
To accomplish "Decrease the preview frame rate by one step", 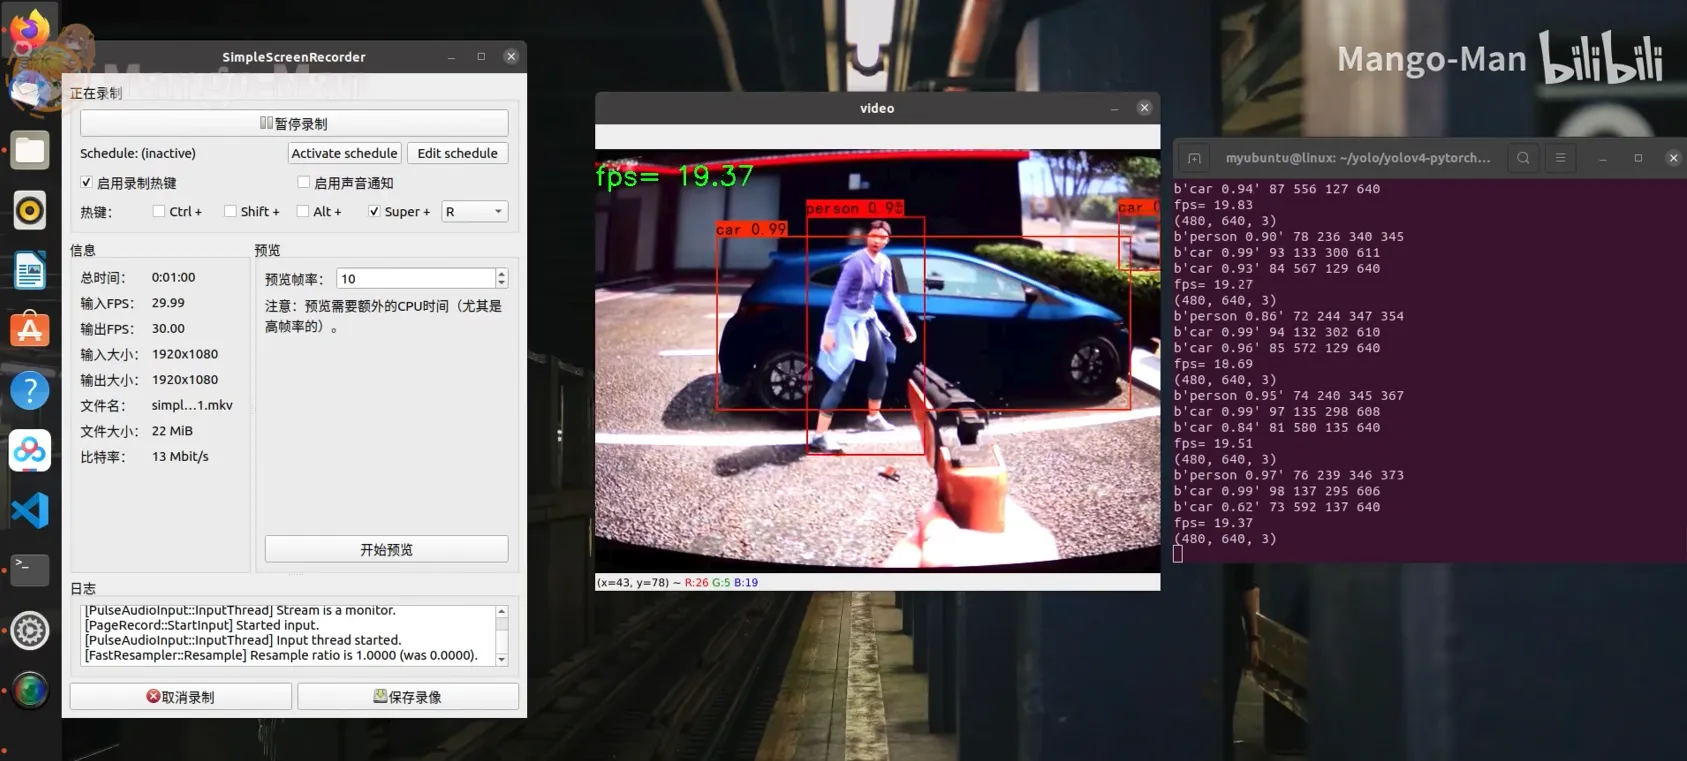I will (x=502, y=284).
